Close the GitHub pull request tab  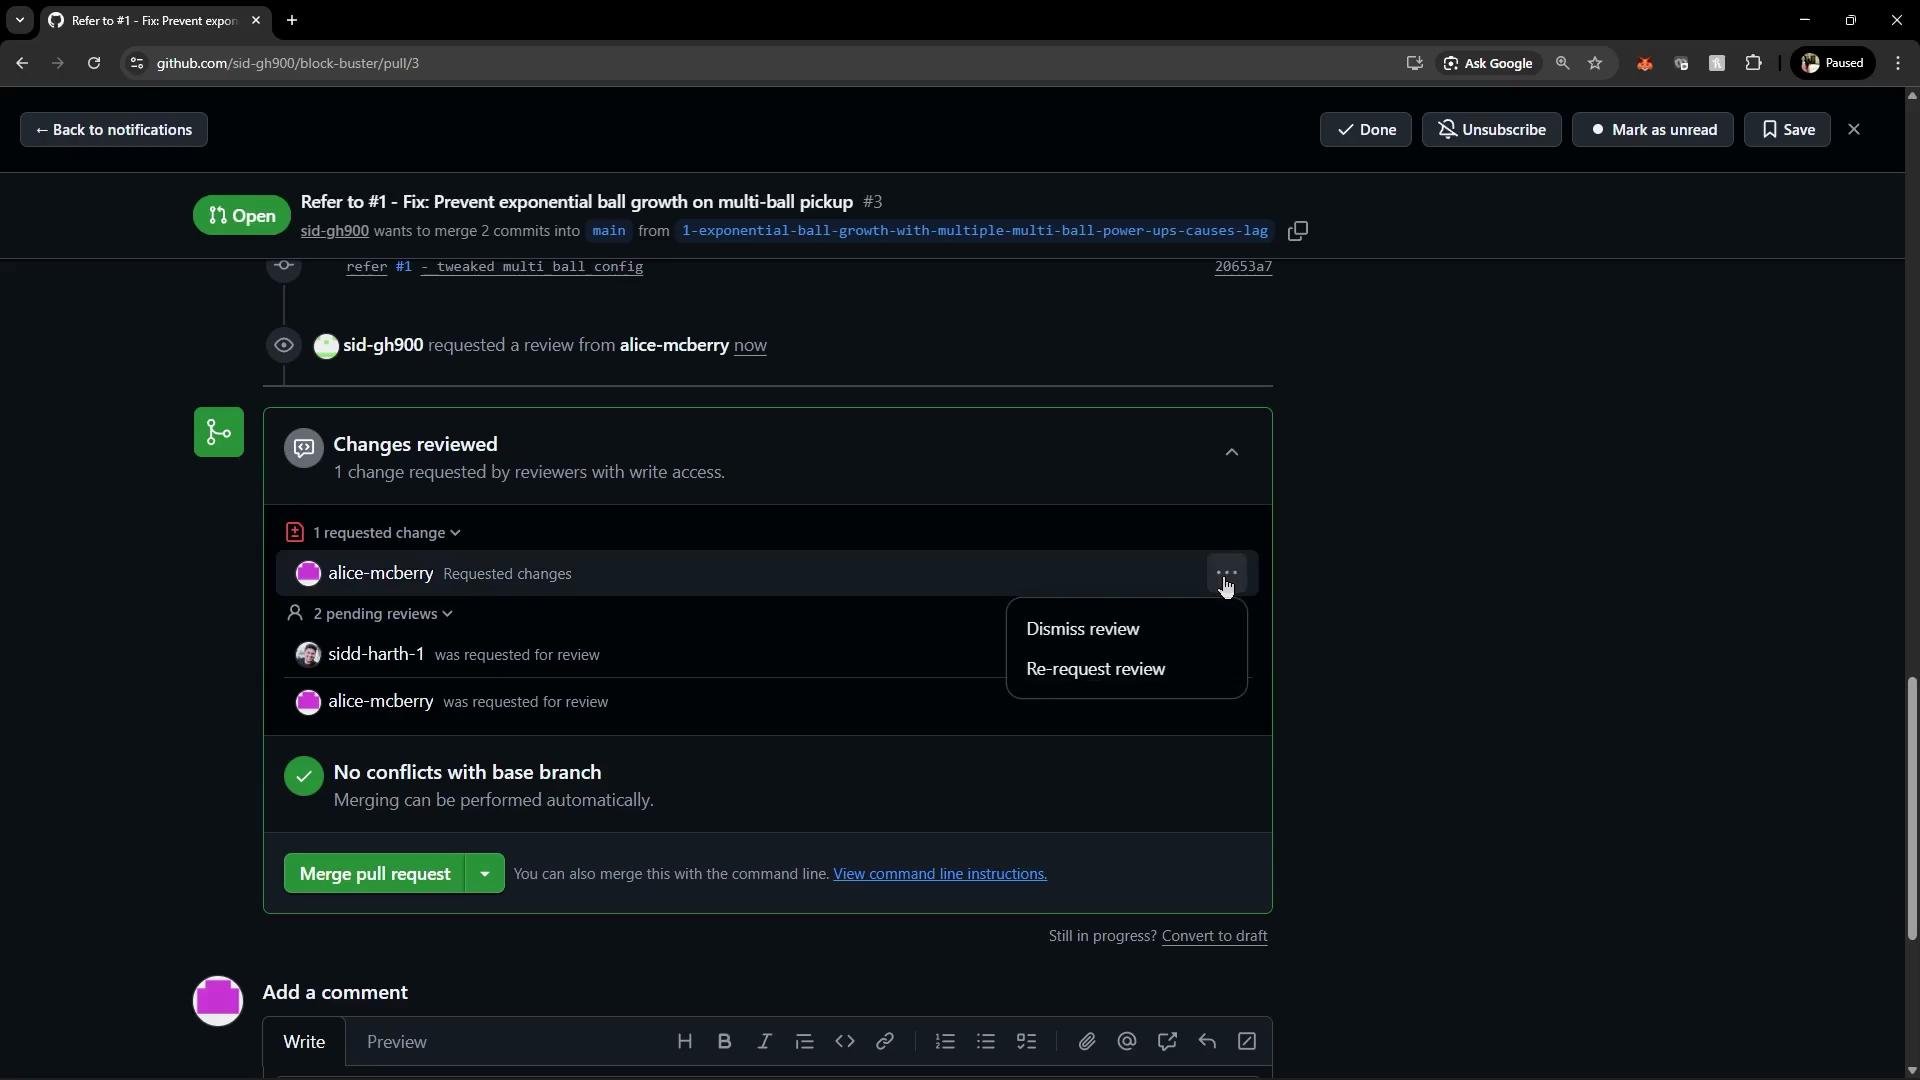(x=256, y=20)
